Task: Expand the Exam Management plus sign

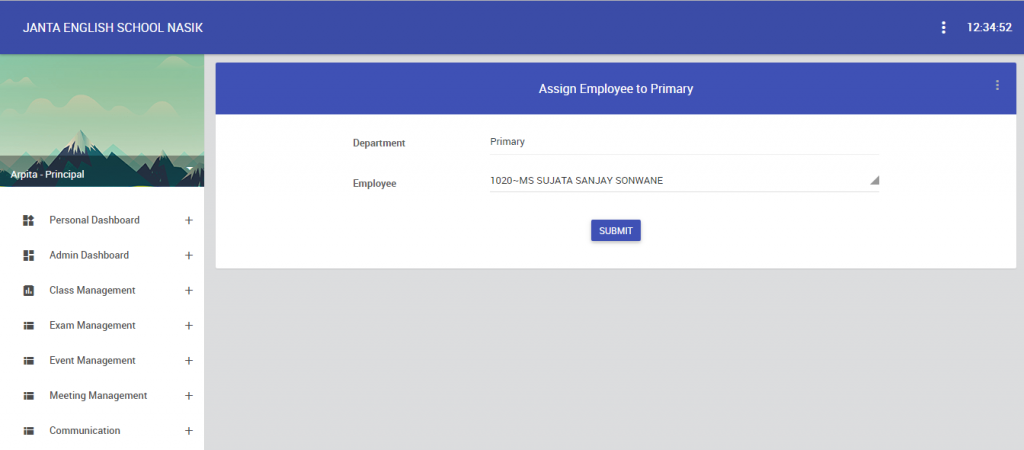Action: [188, 325]
